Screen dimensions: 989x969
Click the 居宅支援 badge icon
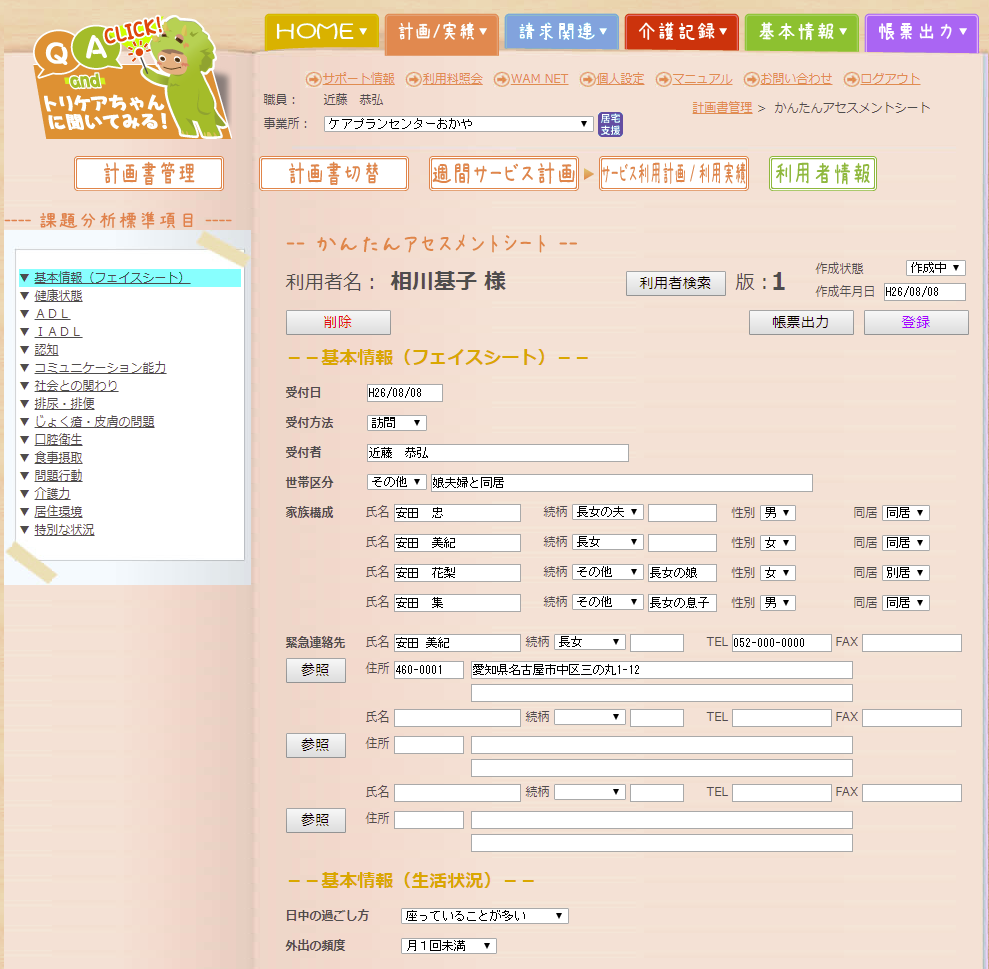(x=610, y=125)
